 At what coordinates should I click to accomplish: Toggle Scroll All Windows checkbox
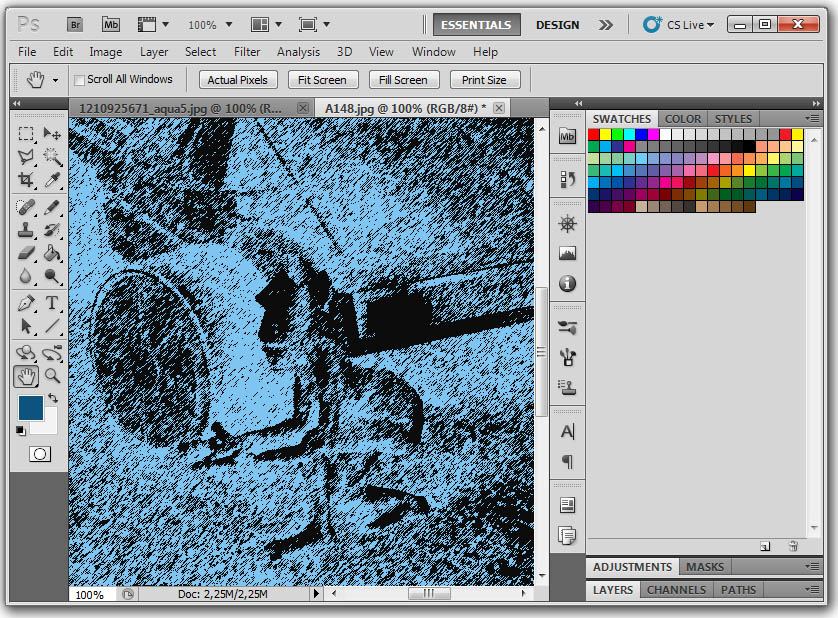79,80
